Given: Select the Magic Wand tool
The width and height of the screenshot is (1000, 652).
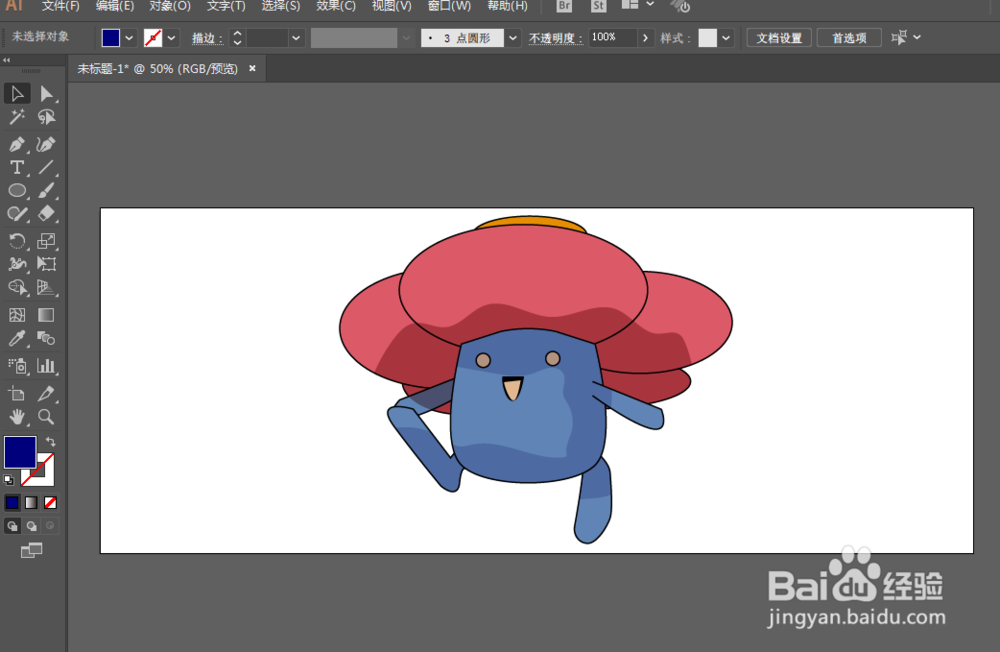Looking at the screenshot, I should pyautogui.click(x=17, y=117).
